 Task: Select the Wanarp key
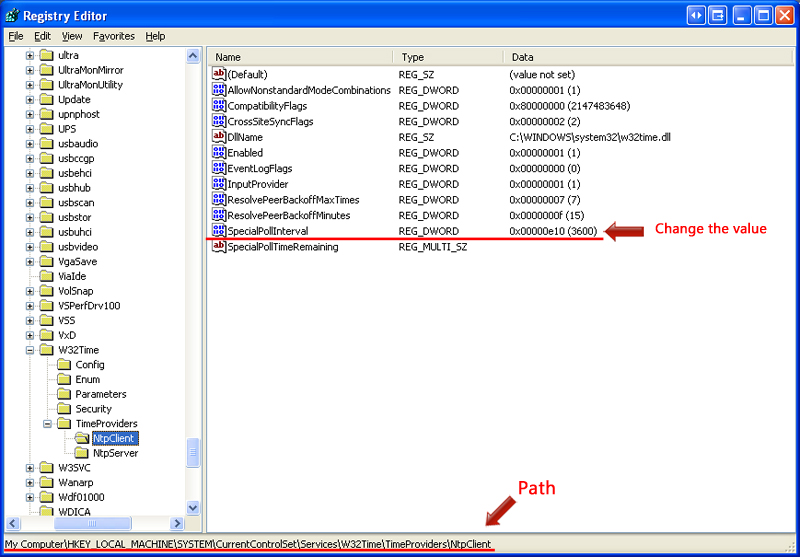tap(76, 483)
